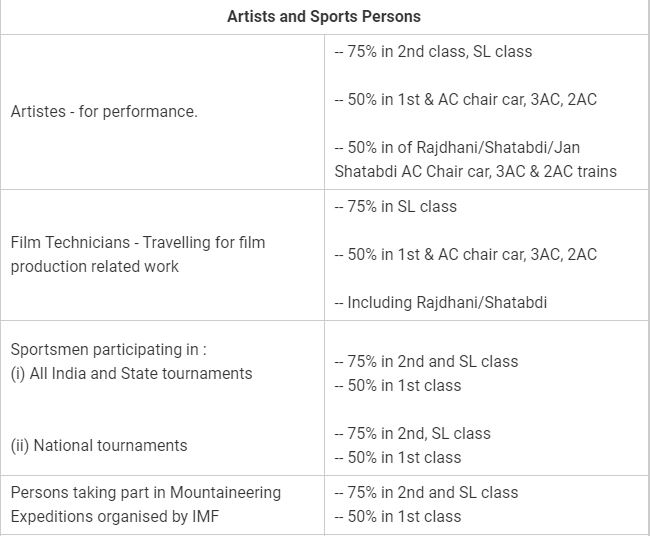Click 'Expeditions organised by IMF' text
The image size is (652, 536).
tap(115, 516)
